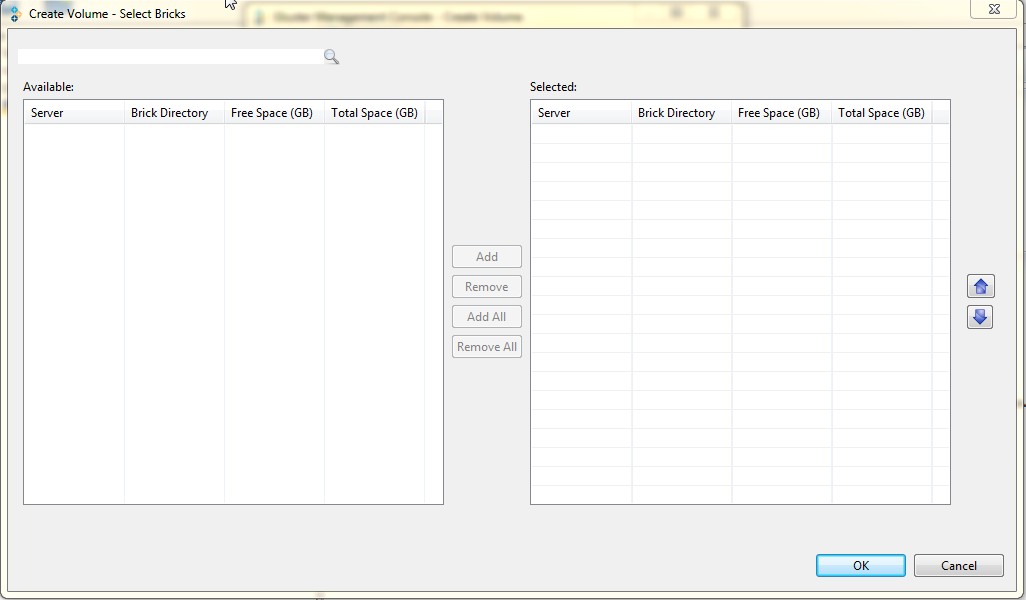Click the Create Volume title bar icon

pyautogui.click(x=14, y=14)
